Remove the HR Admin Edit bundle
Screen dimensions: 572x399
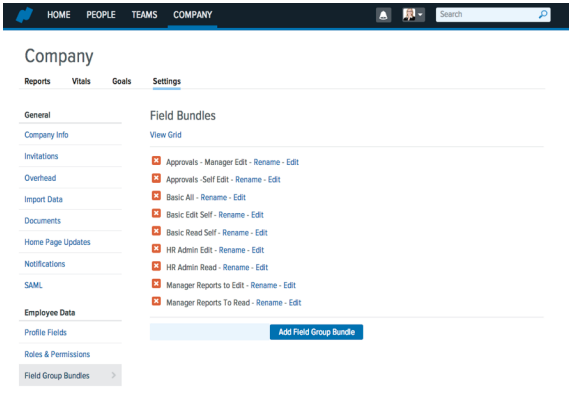pyautogui.click(x=156, y=249)
